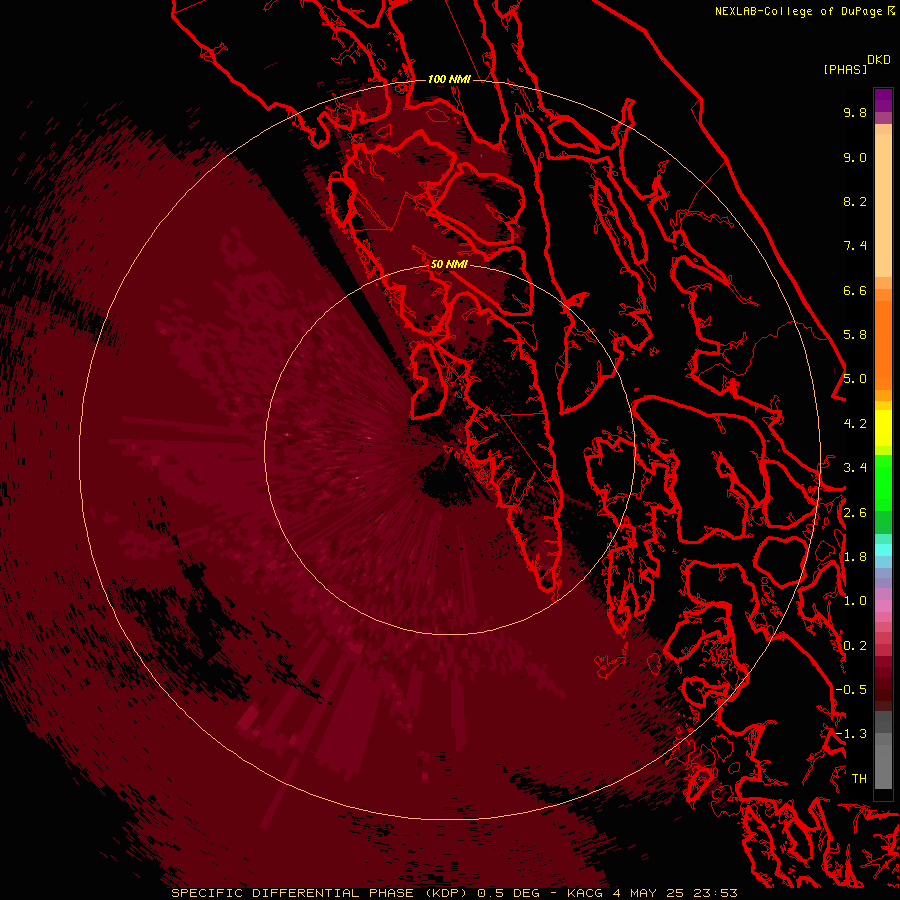Click the TH threshold label on the scale
Viewport: 900px width, 900px height.
859,779
